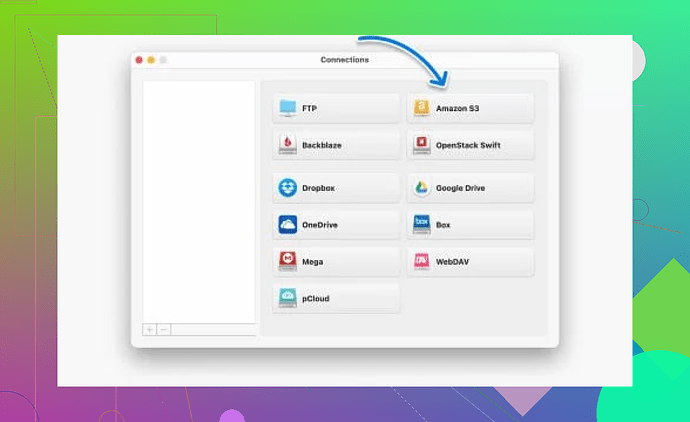Pick the pCloud label text
690x422 pixels.
point(316,298)
